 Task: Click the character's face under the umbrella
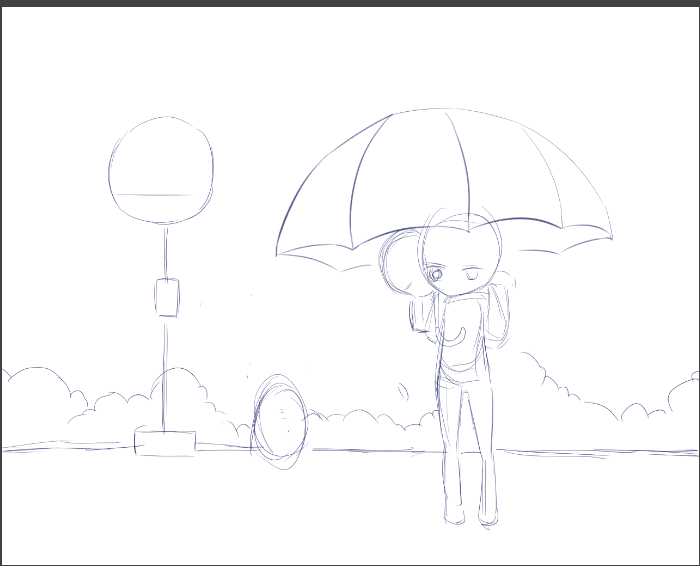click(x=460, y=255)
